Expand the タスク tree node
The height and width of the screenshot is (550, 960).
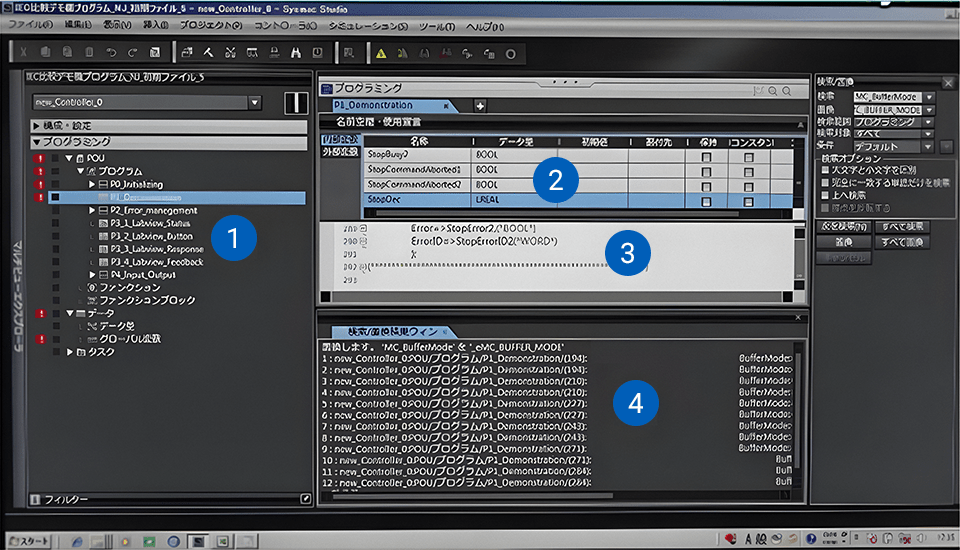(x=69, y=352)
